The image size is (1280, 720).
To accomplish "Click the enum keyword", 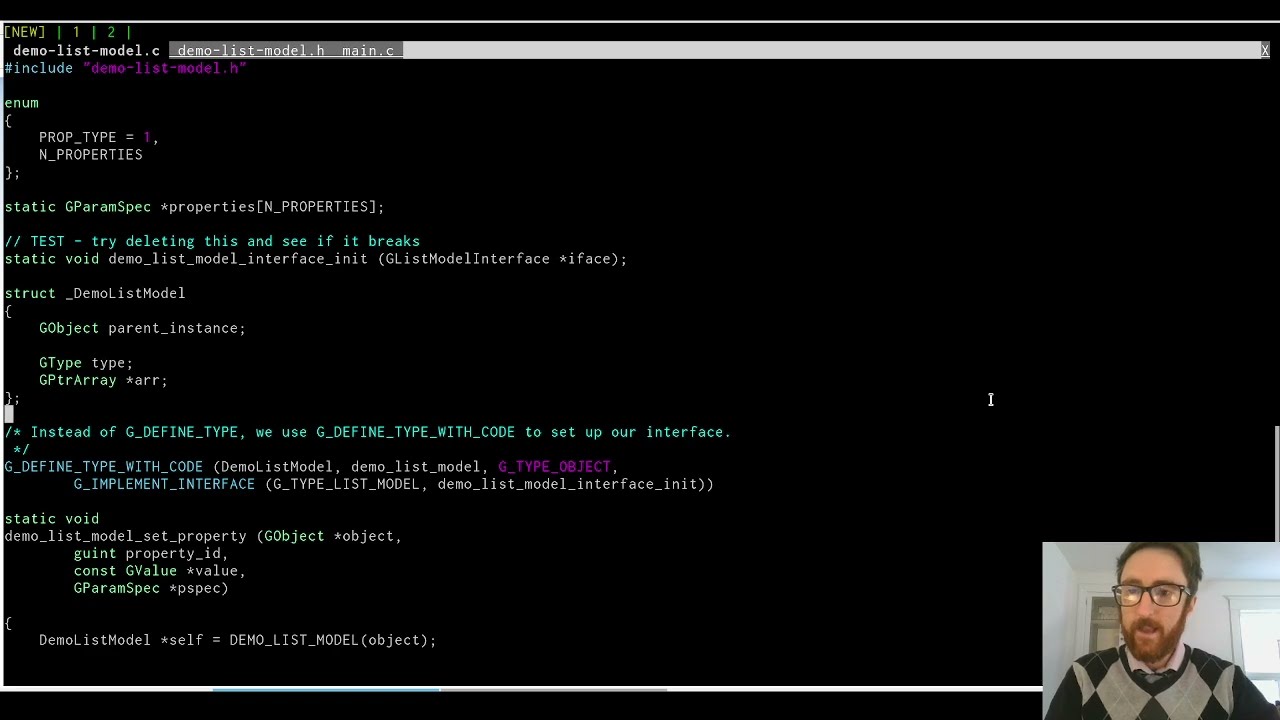I will [x=21, y=102].
